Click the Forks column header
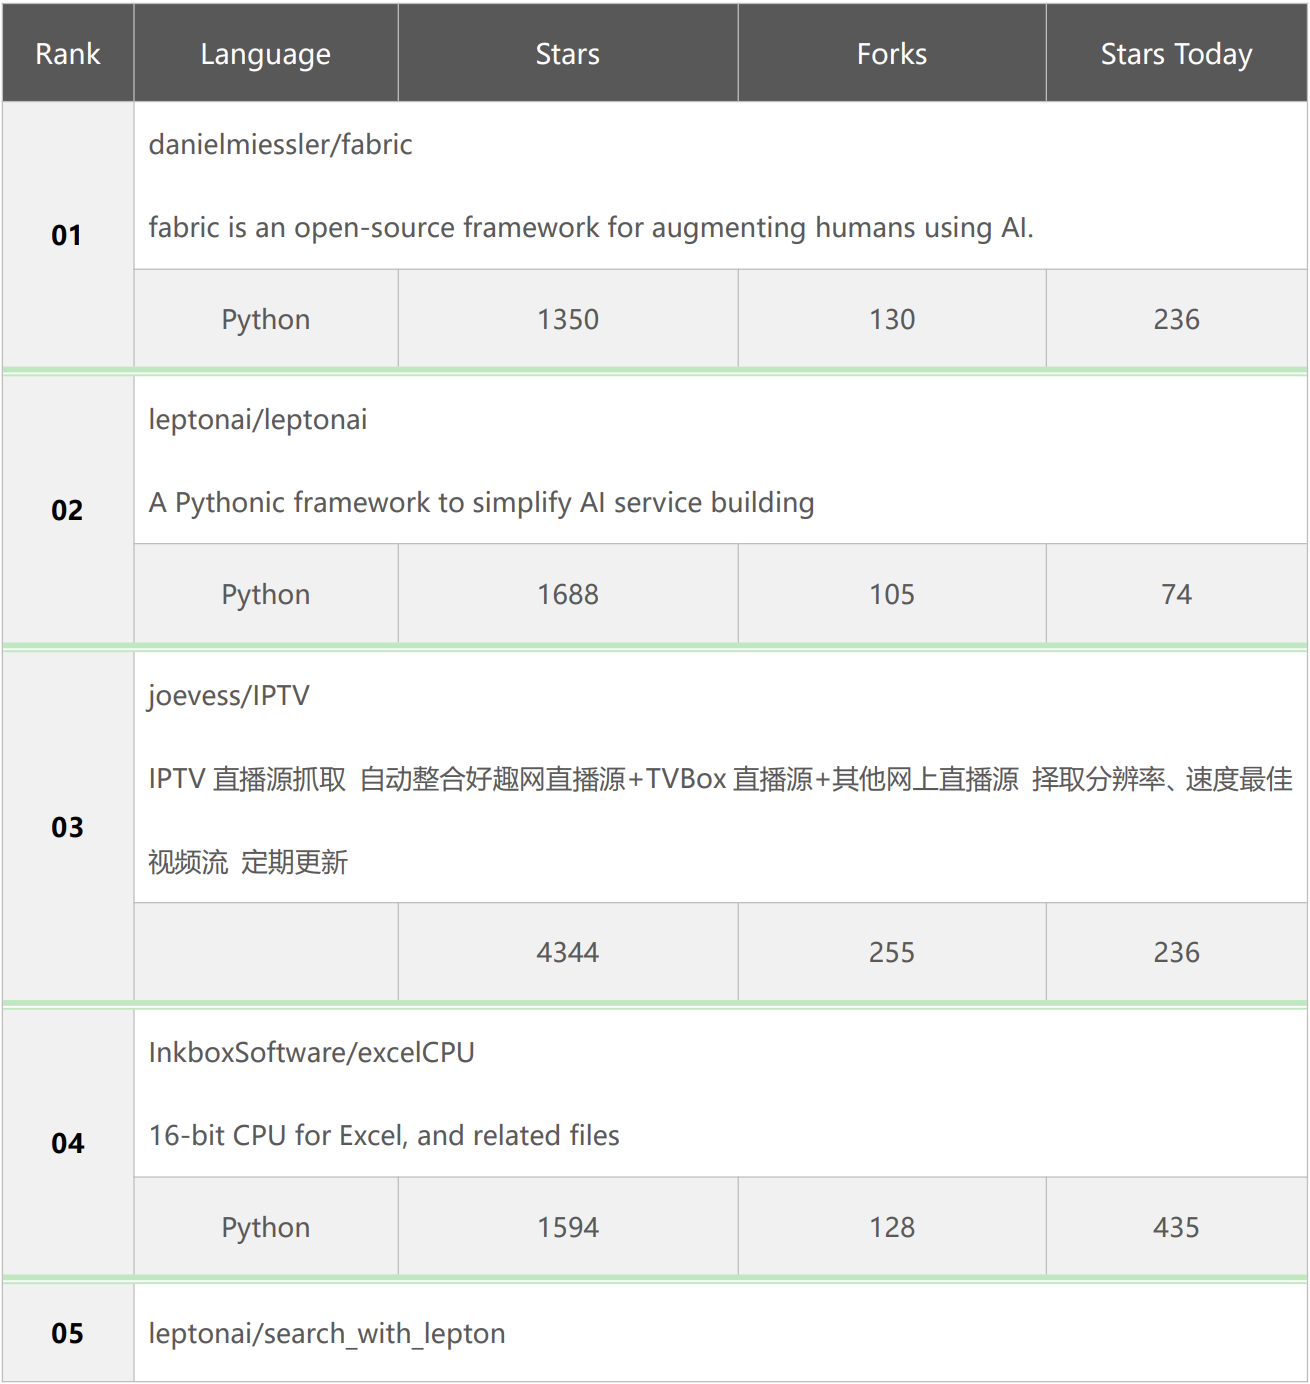 [891, 54]
